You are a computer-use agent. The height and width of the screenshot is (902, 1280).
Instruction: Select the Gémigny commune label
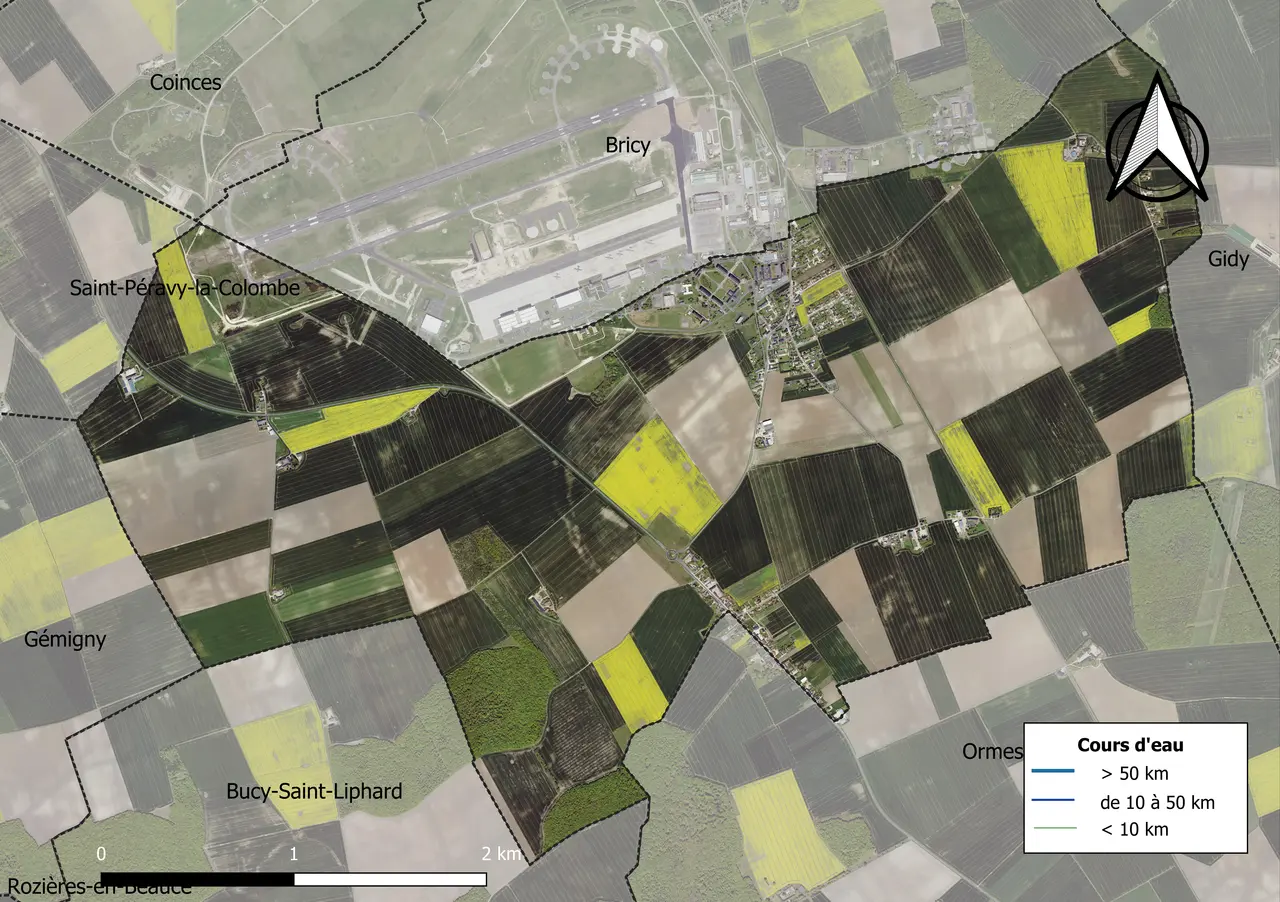click(66, 640)
